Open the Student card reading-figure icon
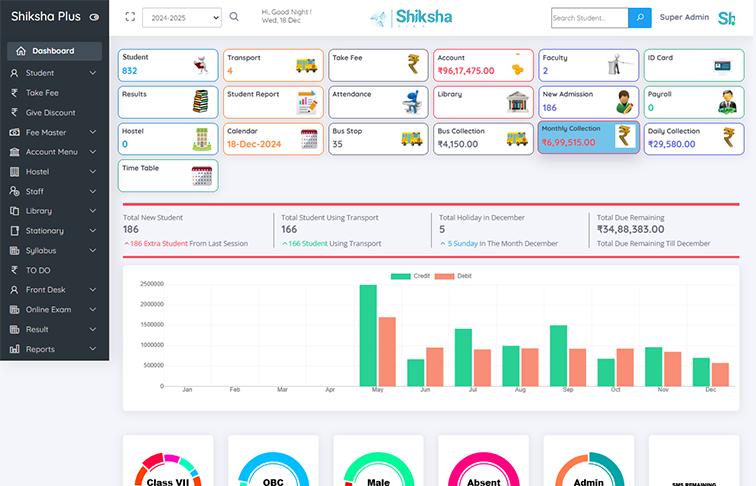This screenshot has width=756, height=486. (201, 65)
